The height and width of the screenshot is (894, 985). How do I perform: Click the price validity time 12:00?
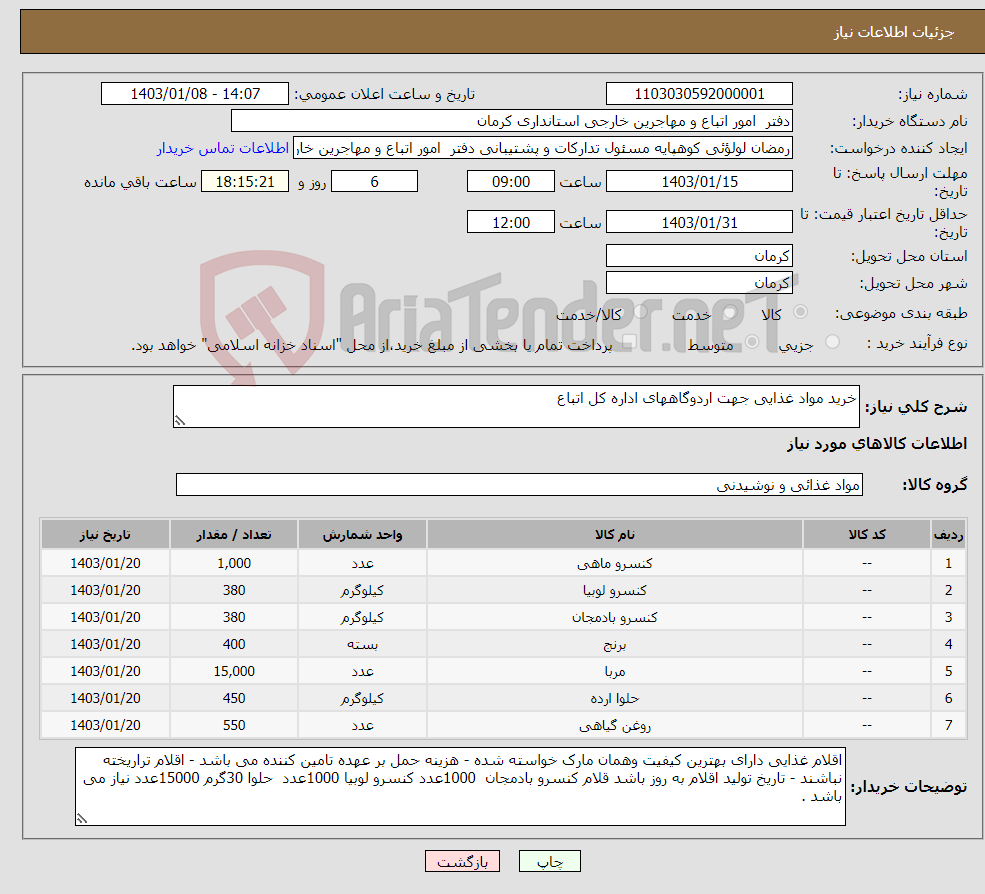click(511, 222)
